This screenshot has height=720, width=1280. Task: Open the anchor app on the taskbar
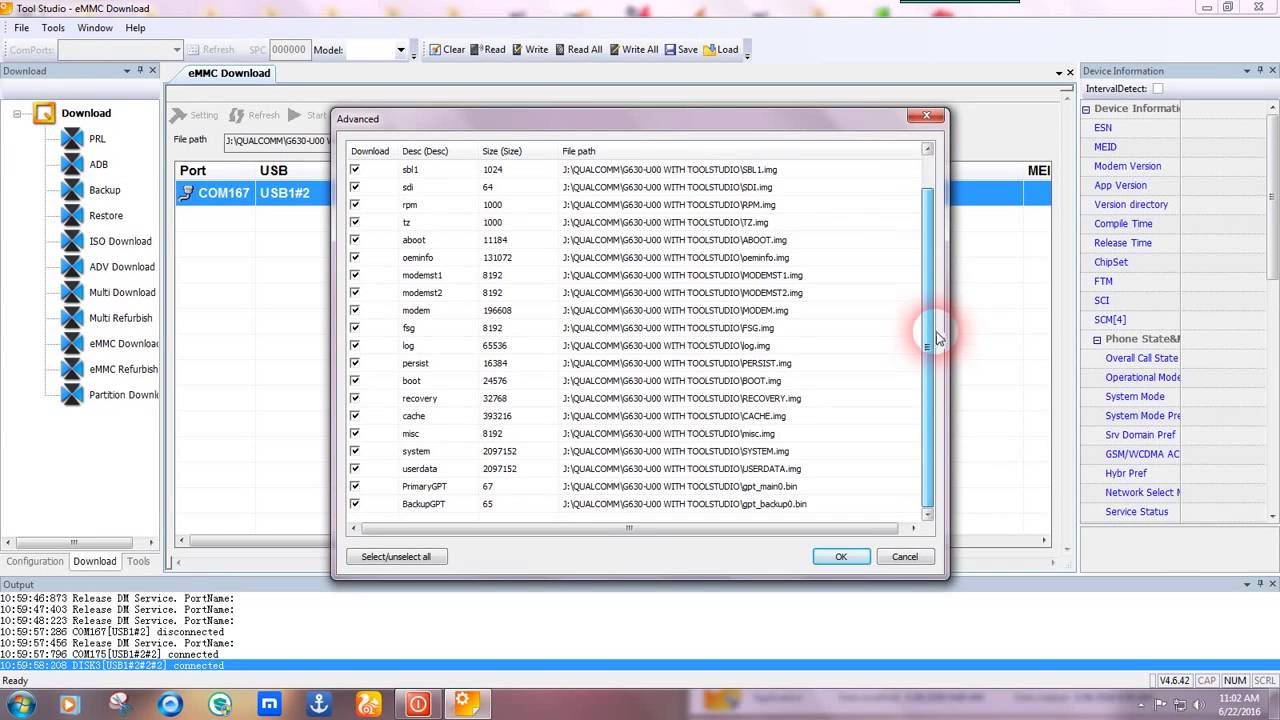point(318,704)
